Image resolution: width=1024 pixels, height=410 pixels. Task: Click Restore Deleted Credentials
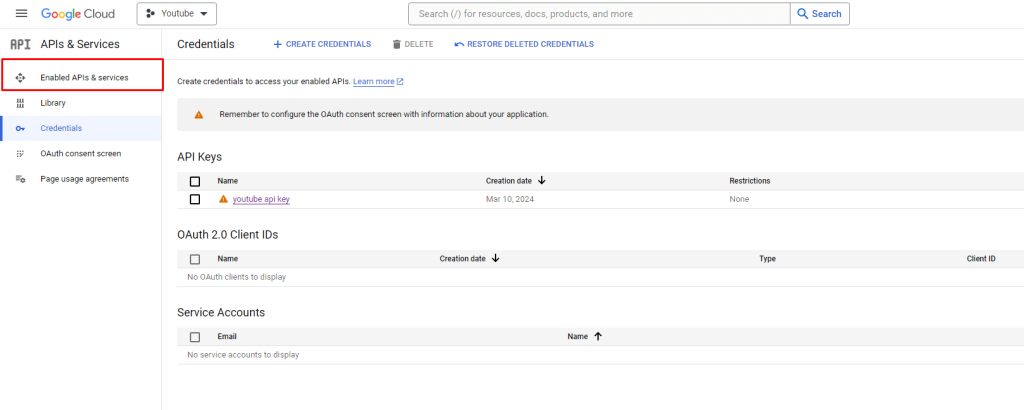click(524, 44)
